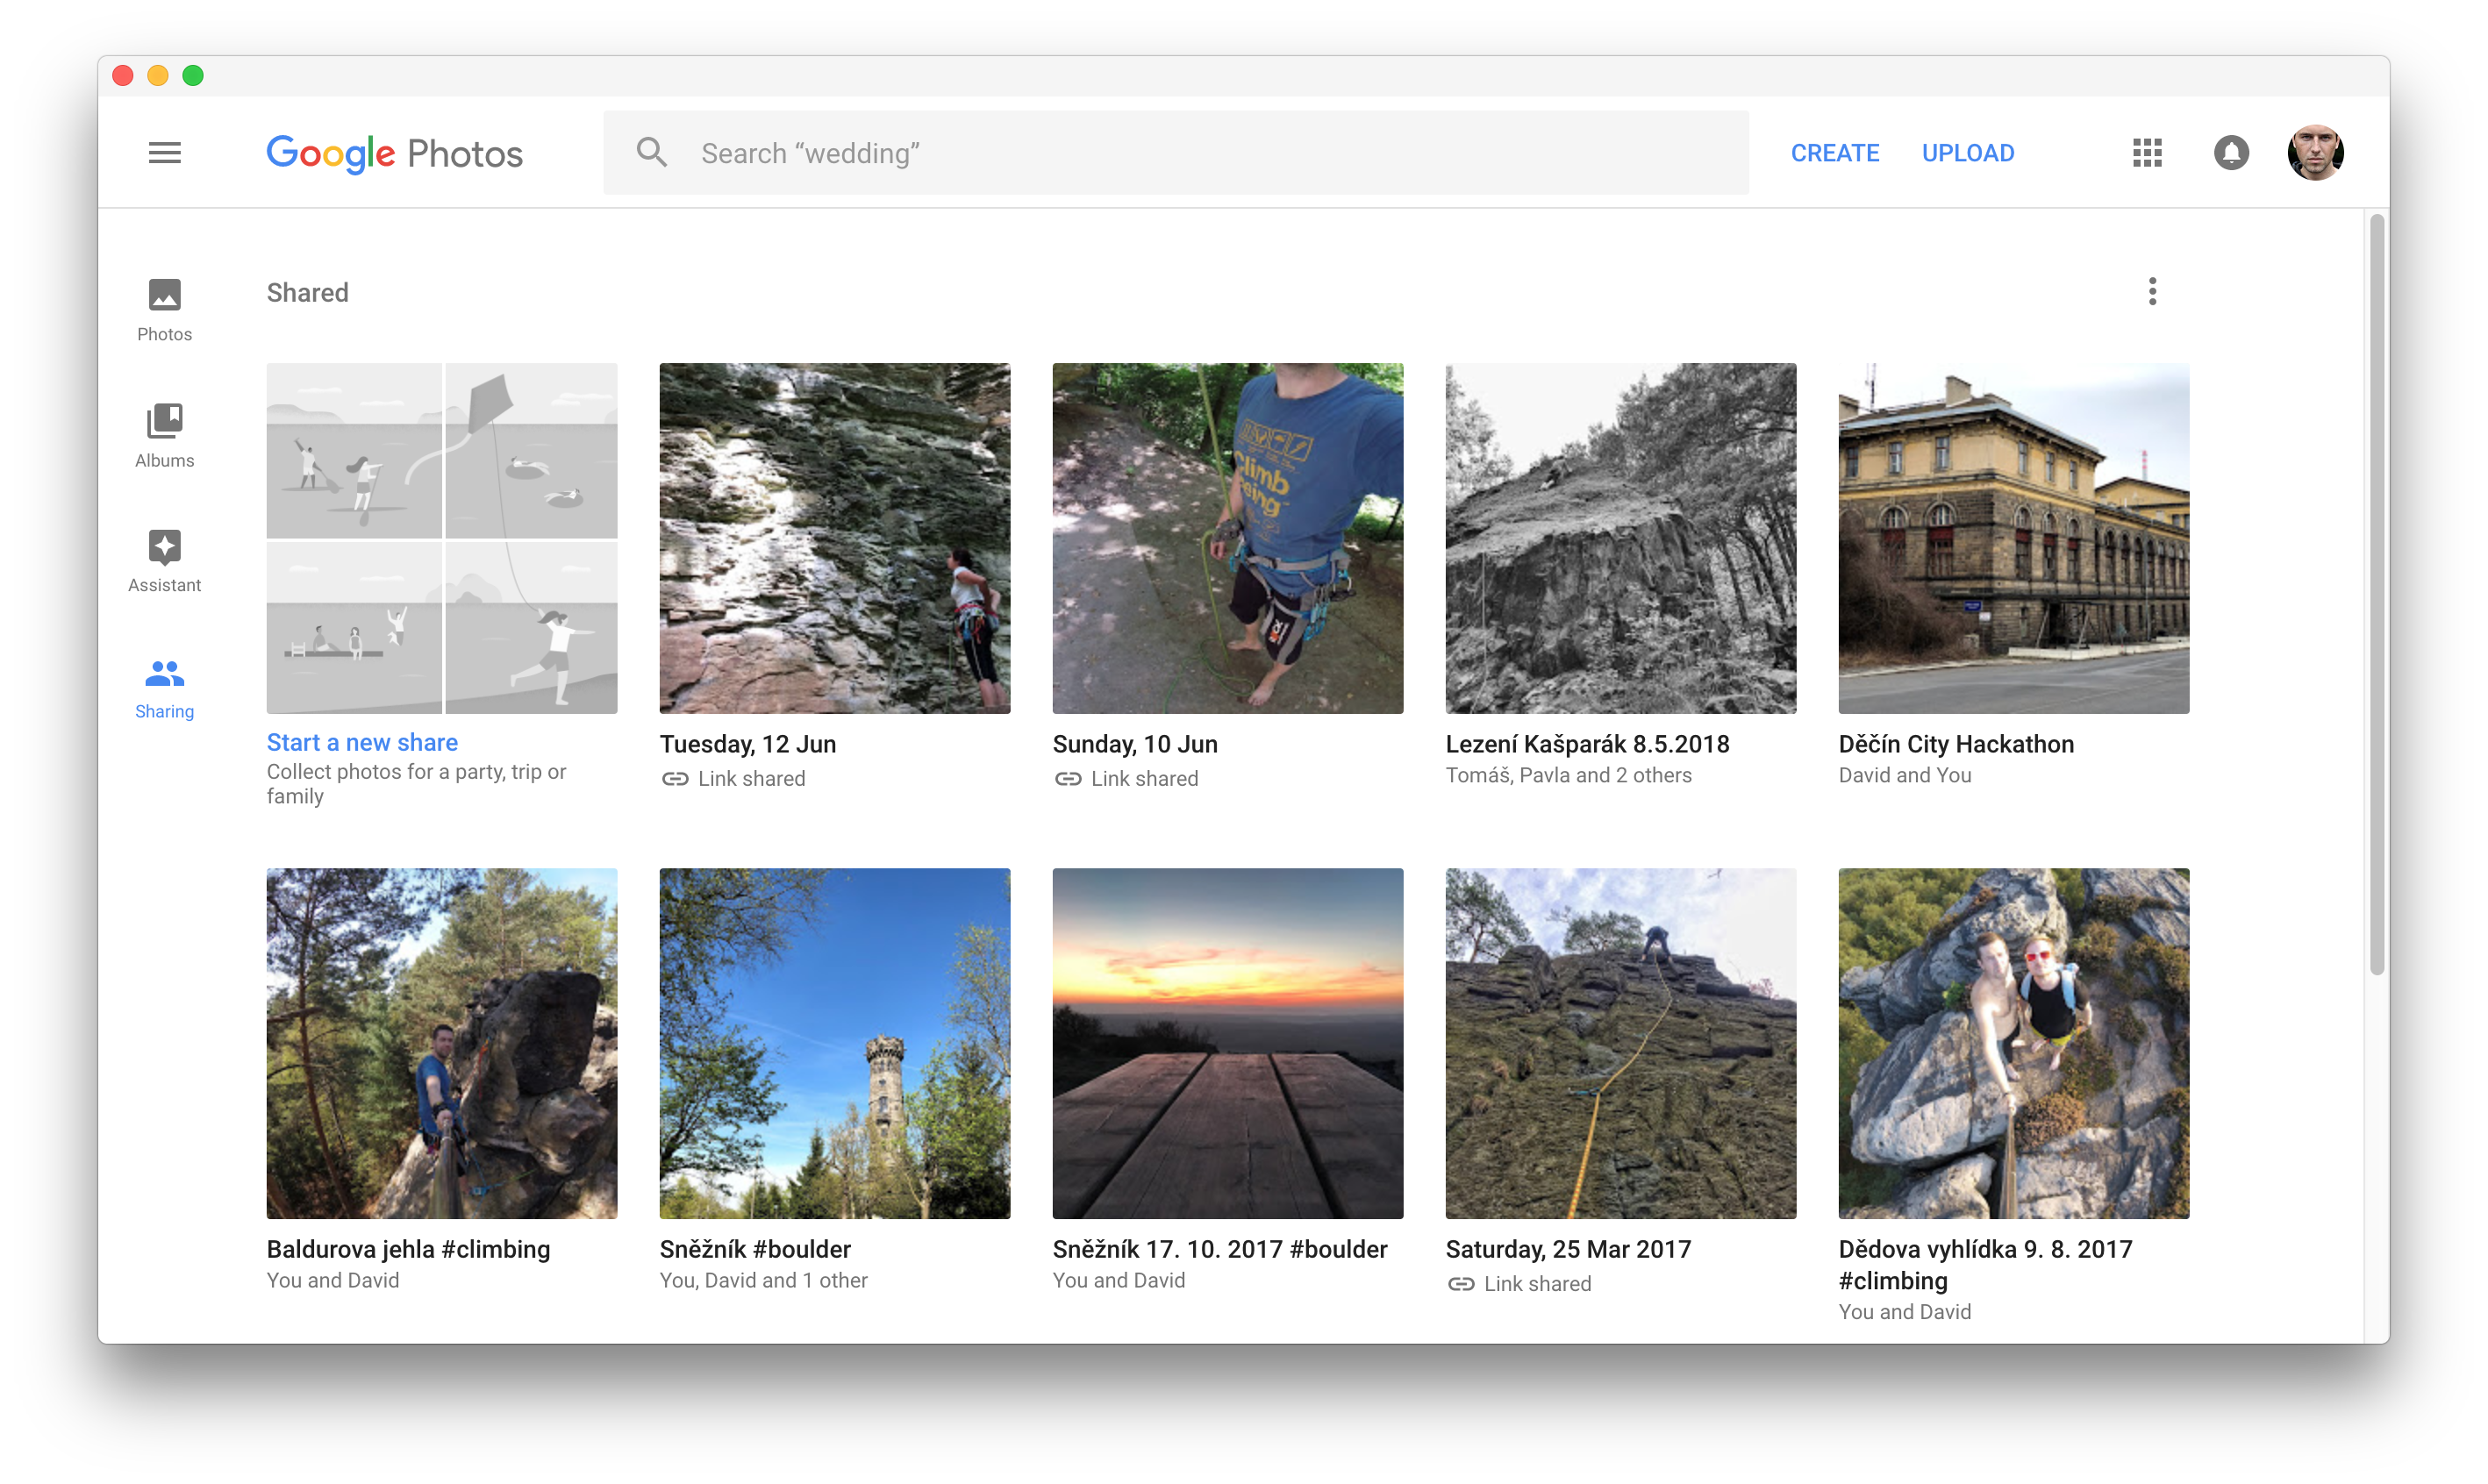The image size is (2488, 1484).
Task: Open the Assistant panel
Action: click(164, 560)
